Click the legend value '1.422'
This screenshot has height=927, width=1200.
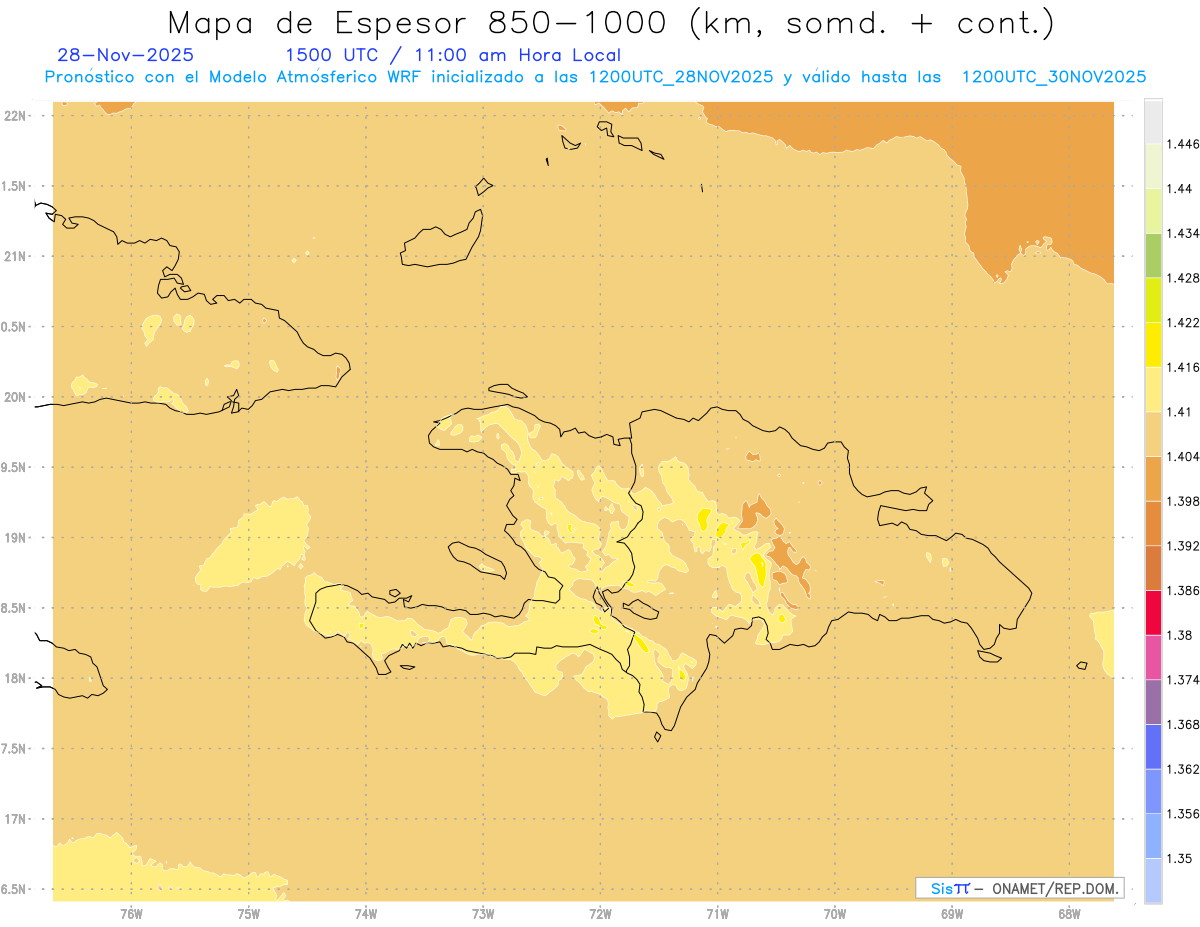pos(1184,322)
